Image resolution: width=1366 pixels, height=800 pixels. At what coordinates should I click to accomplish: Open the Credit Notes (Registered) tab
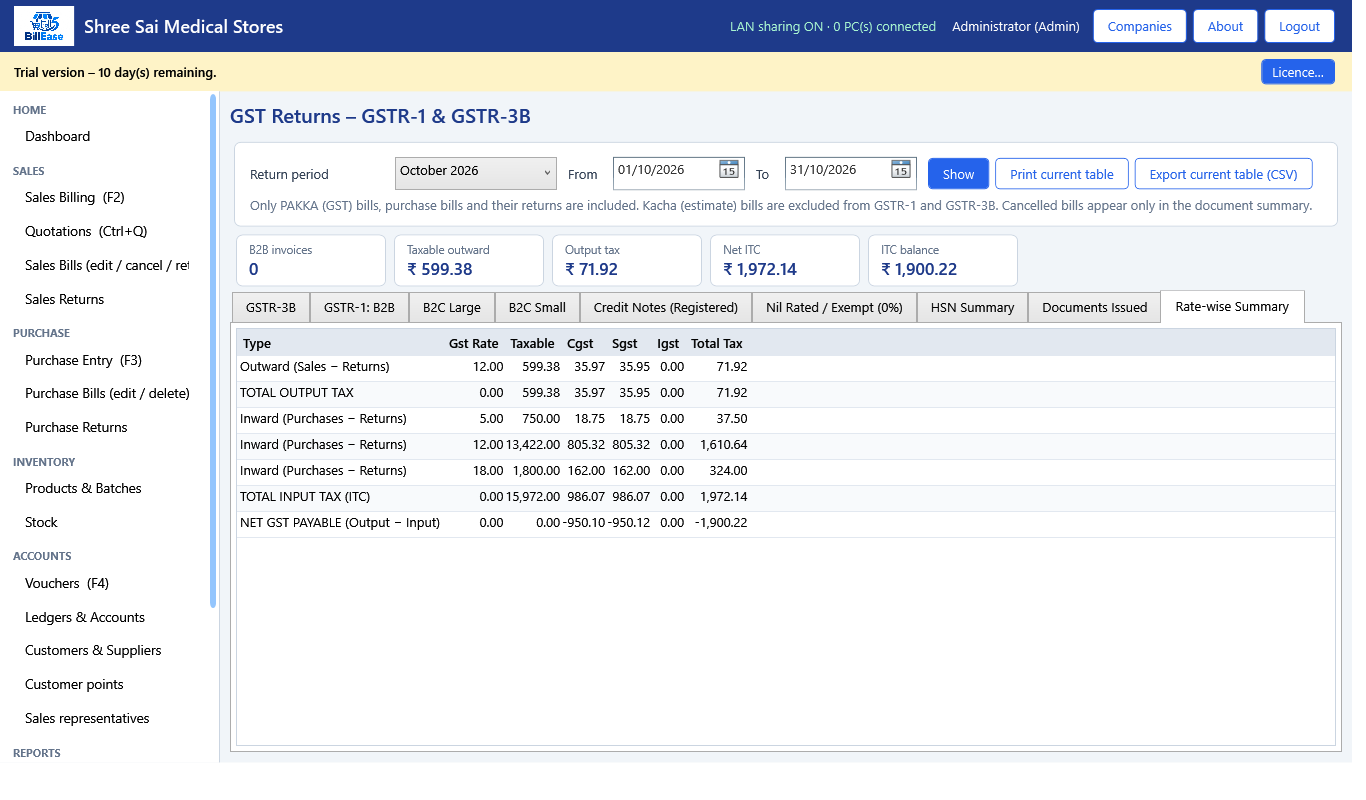tap(666, 307)
